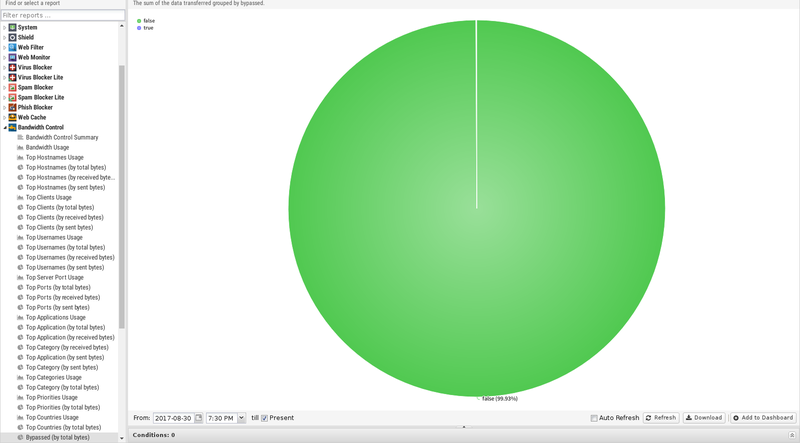Click the System category icon
Viewport: 800px width, 443px height.
click(12, 28)
